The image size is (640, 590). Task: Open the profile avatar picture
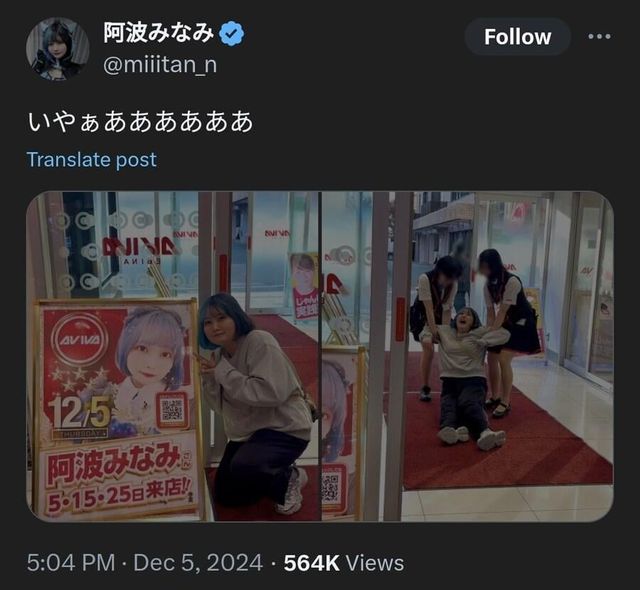point(58,49)
